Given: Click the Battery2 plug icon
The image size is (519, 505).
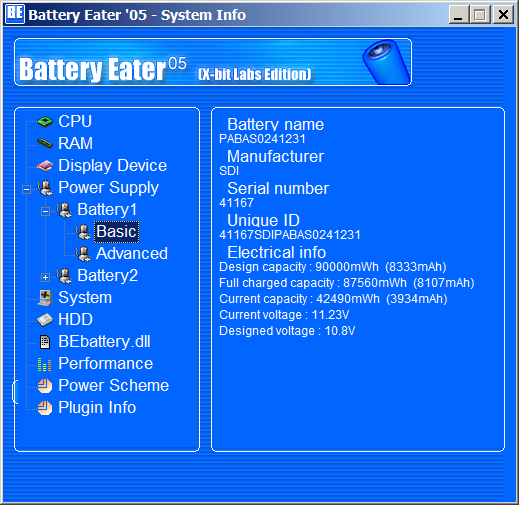Looking at the screenshot, I should point(64,276).
